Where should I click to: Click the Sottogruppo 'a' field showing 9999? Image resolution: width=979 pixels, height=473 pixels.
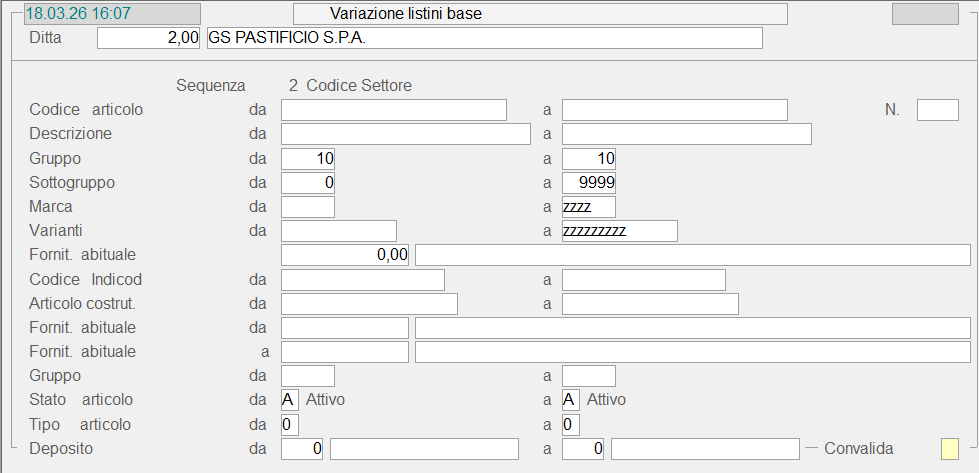[589, 183]
